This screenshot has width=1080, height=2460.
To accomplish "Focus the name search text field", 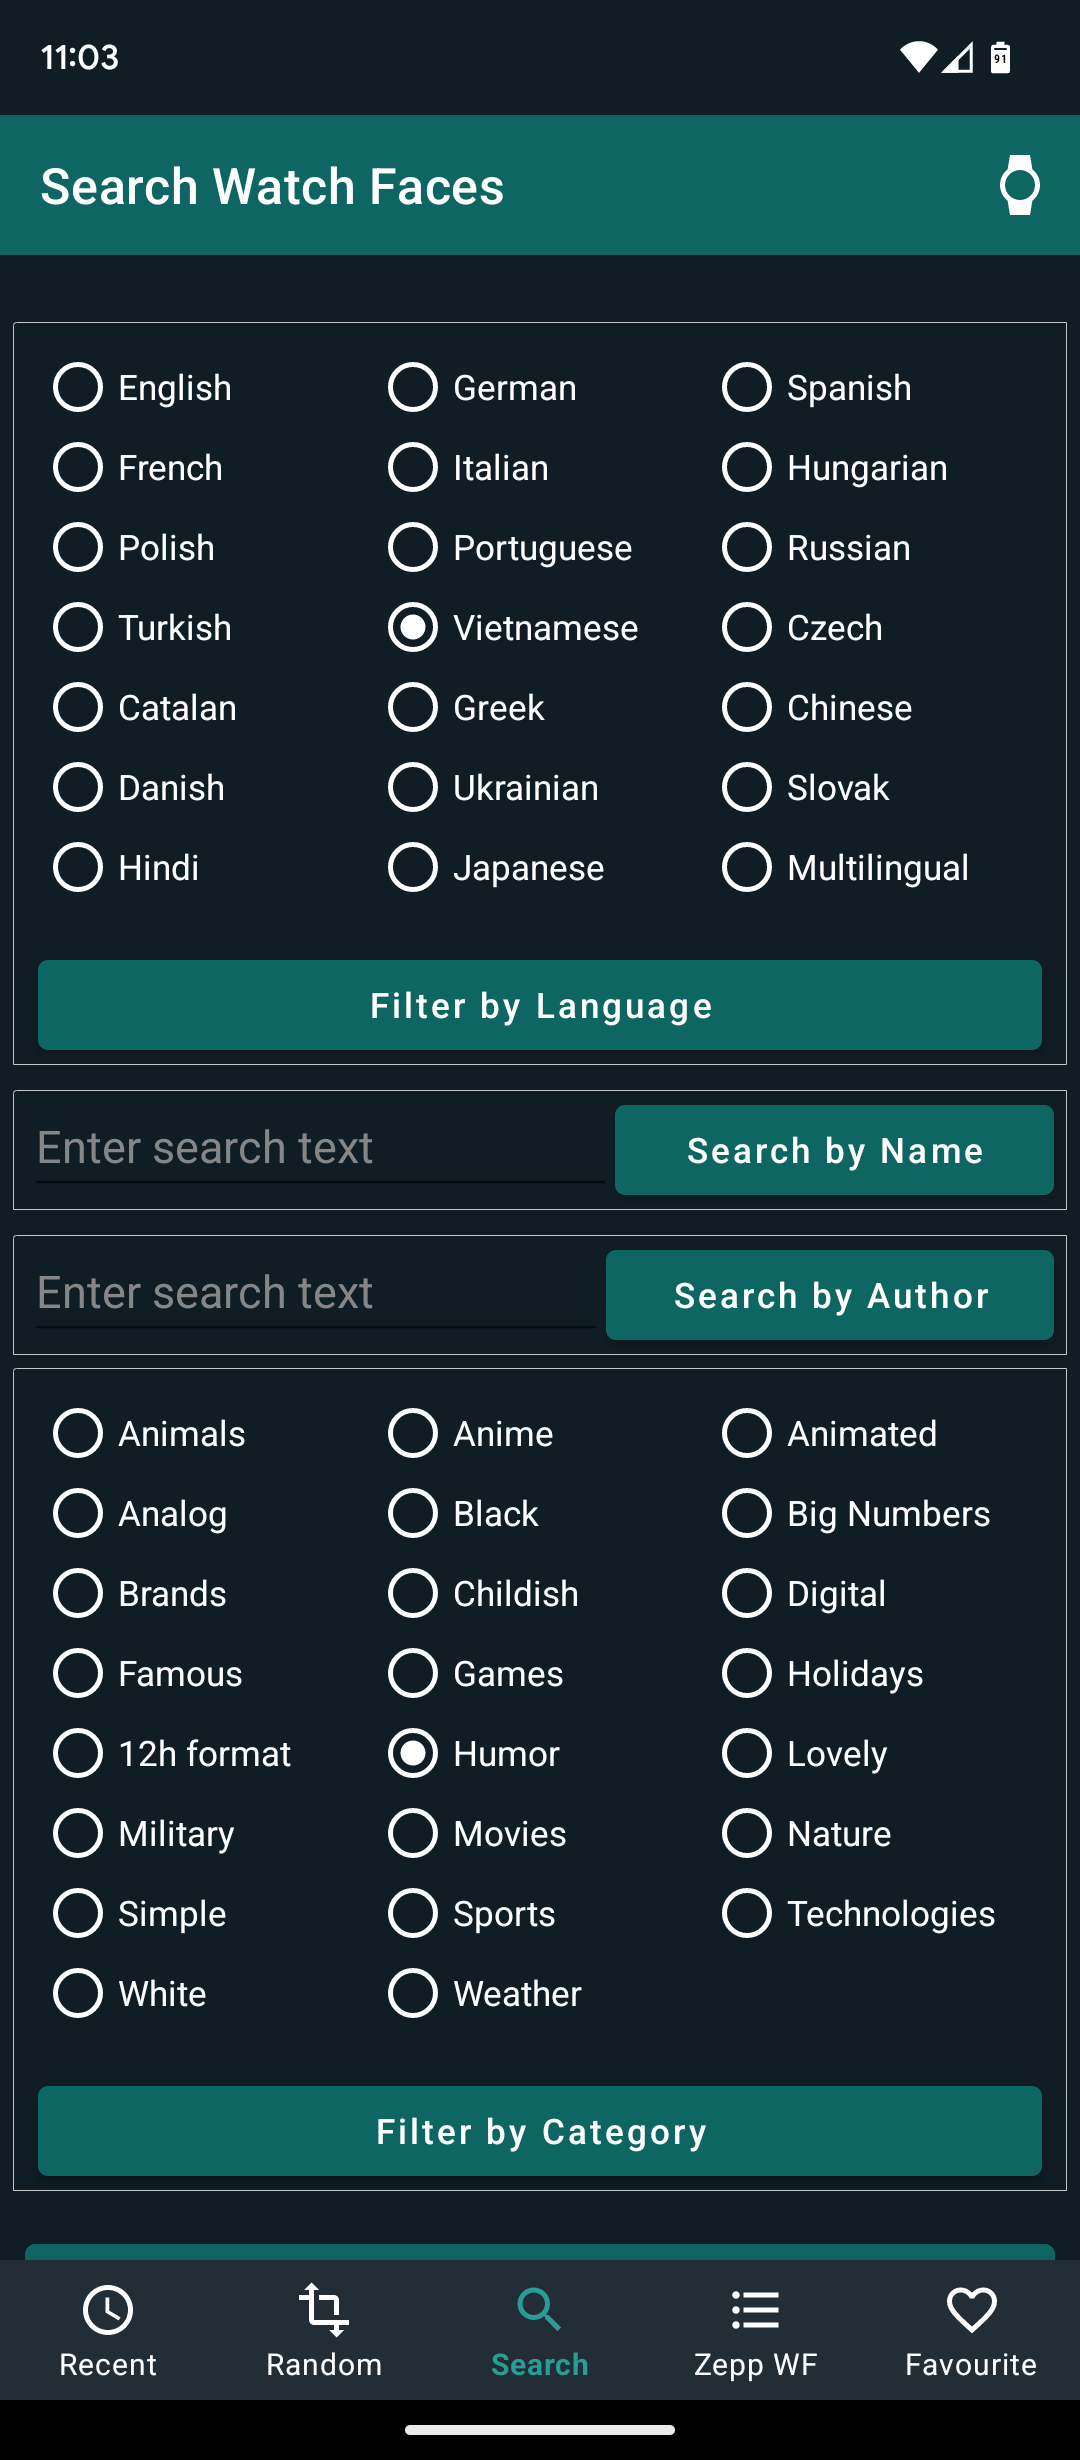I will click(x=320, y=1148).
